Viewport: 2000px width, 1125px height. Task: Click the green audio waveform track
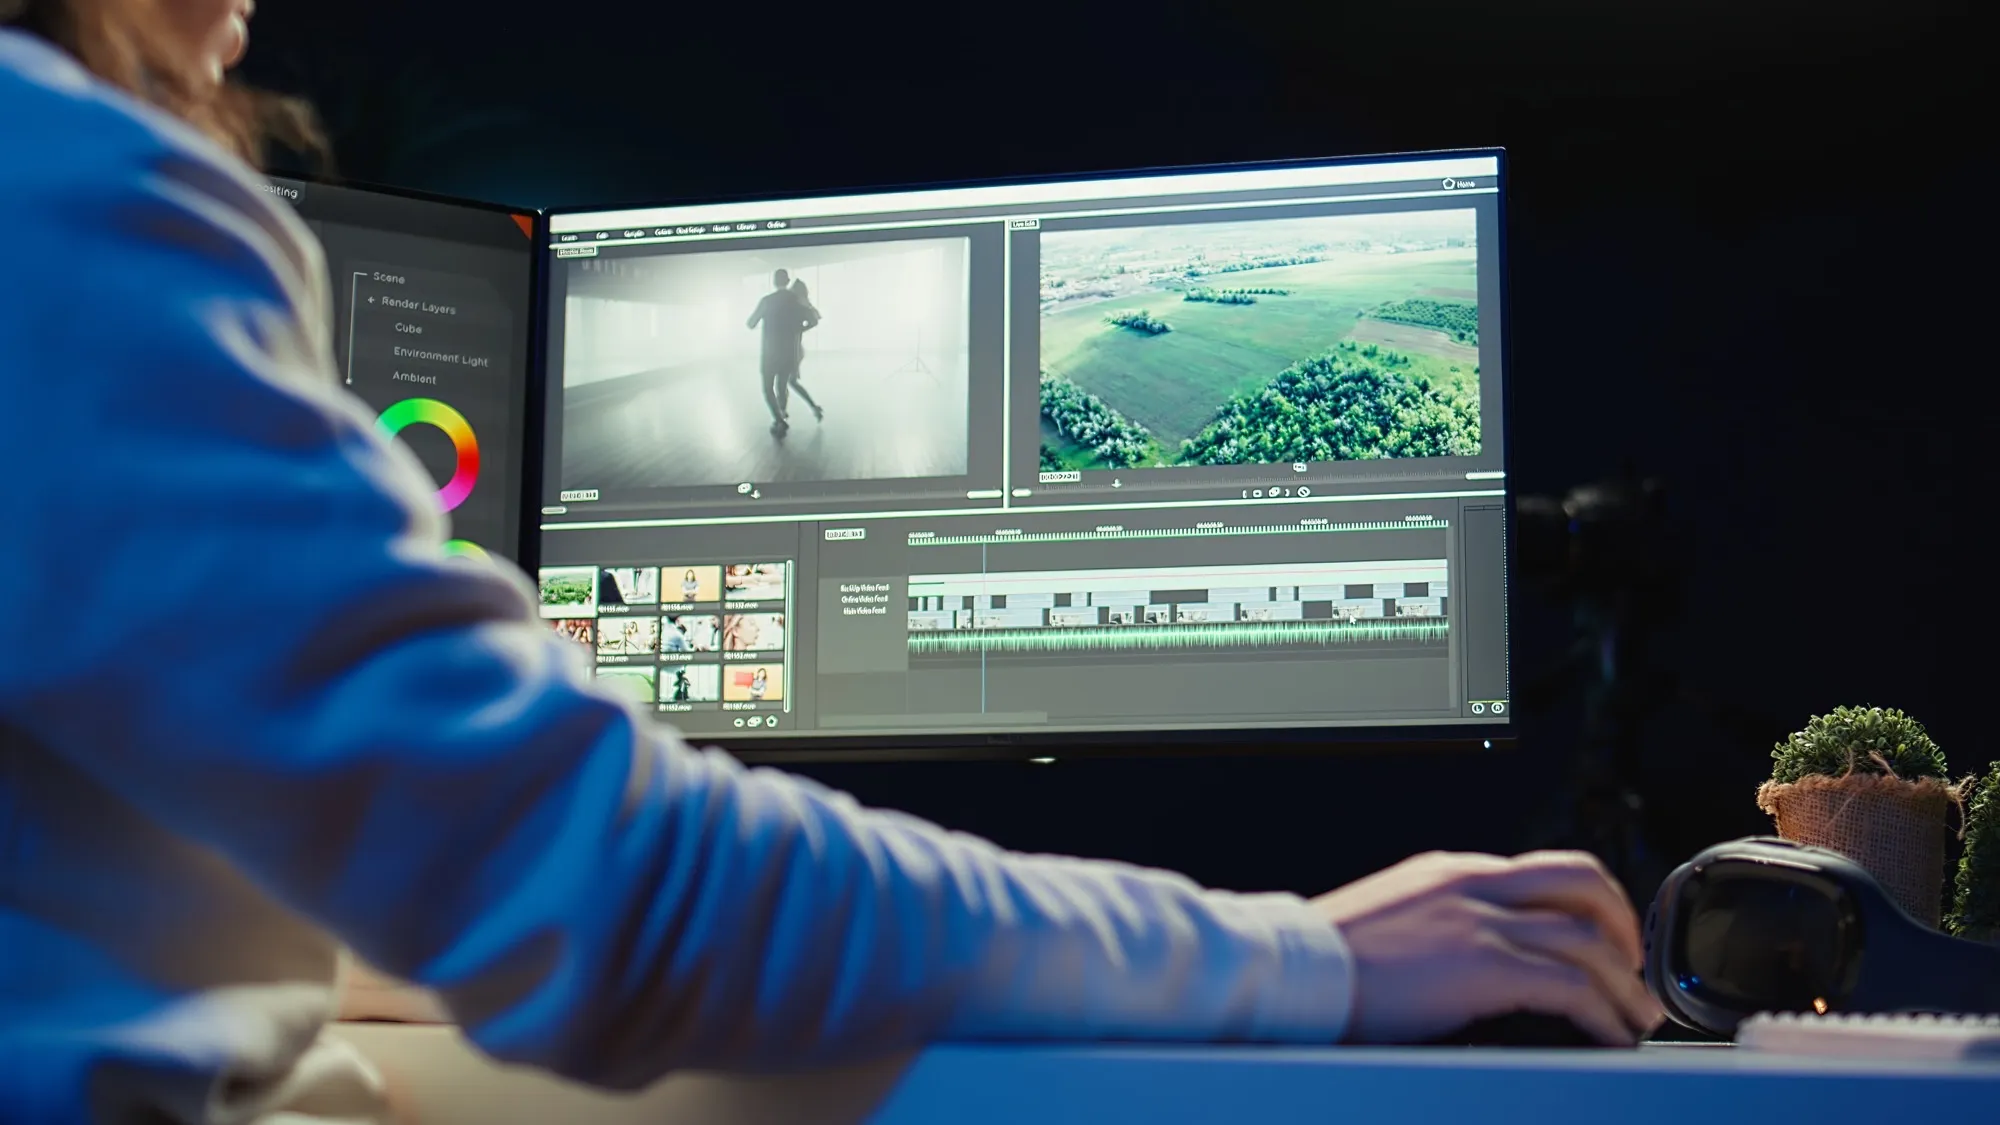1178,635
